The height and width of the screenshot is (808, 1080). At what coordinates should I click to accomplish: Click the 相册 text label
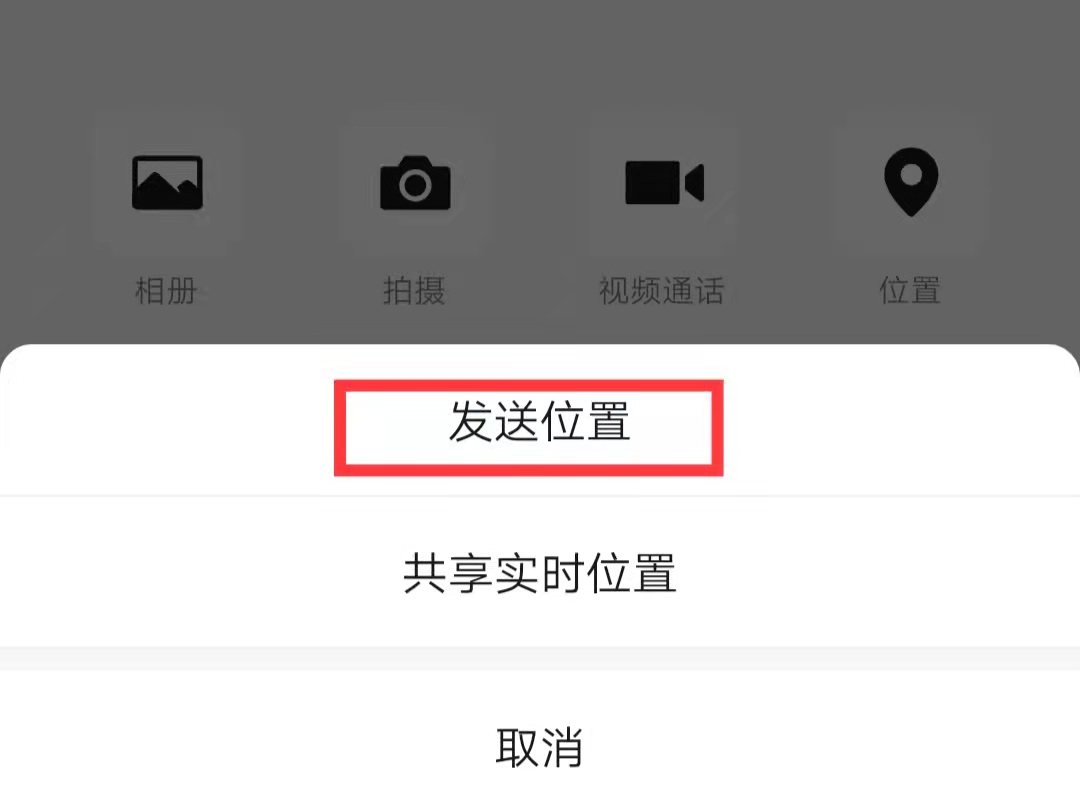click(166, 291)
